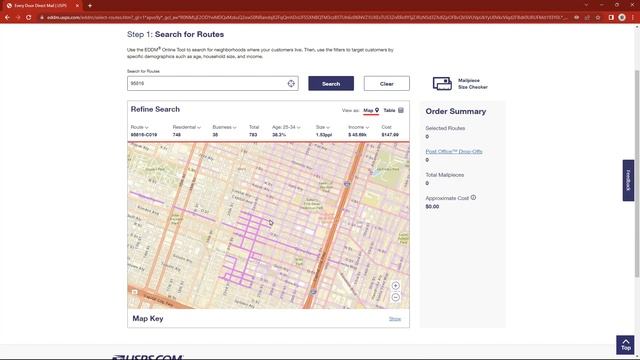Open the Feedback side tab
This screenshot has height=360, width=640.
point(628,180)
